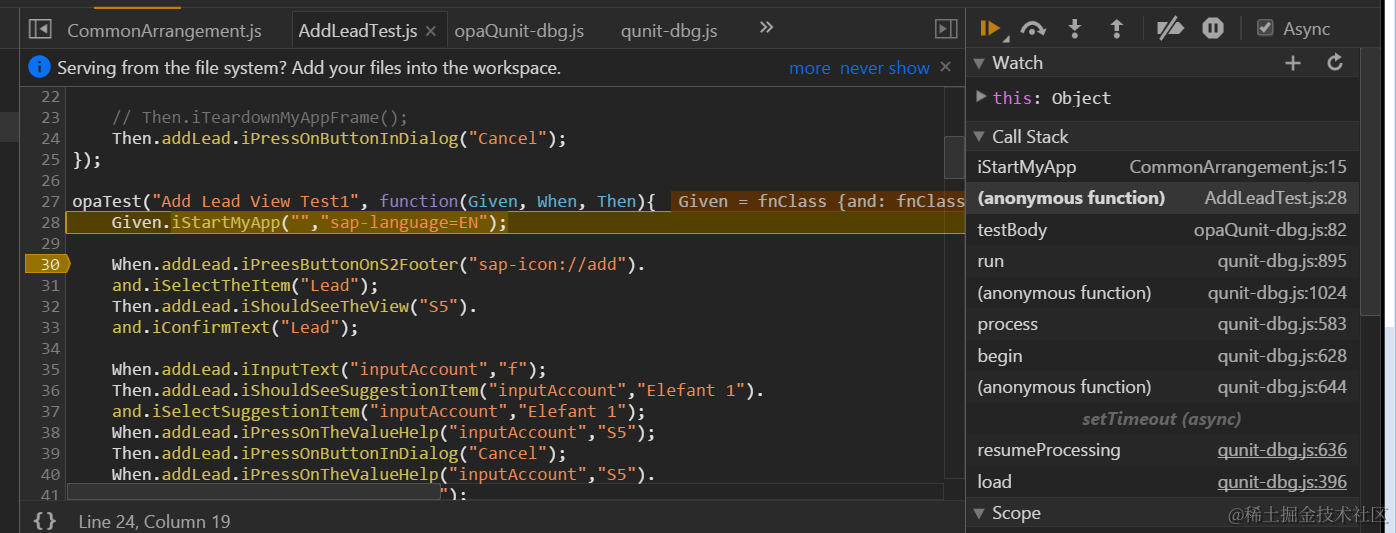Select anonymous function frame at qunit-dbg.js:1024

tap(1162, 293)
